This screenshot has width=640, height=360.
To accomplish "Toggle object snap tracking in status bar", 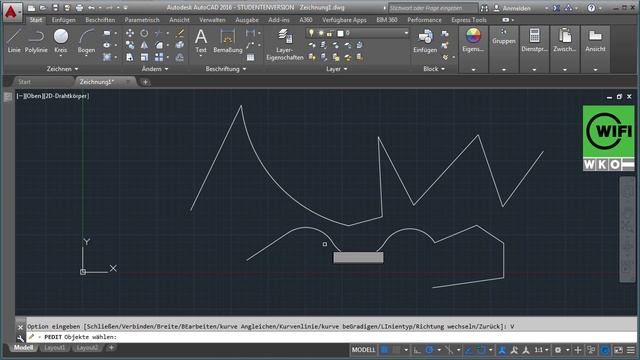I will coord(469,350).
